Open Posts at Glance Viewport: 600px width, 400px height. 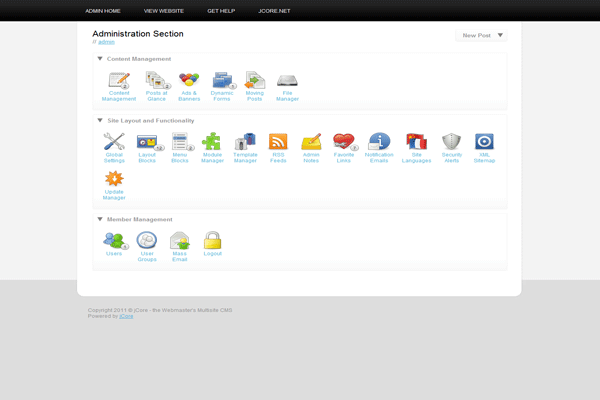156,81
